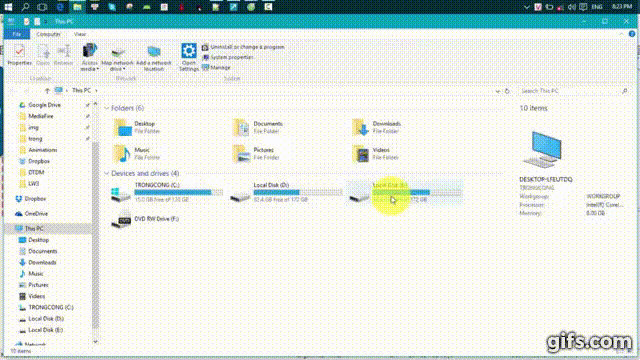Collapse the Folders (6) group
Screen dimensions: 640x360
[107, 108]
